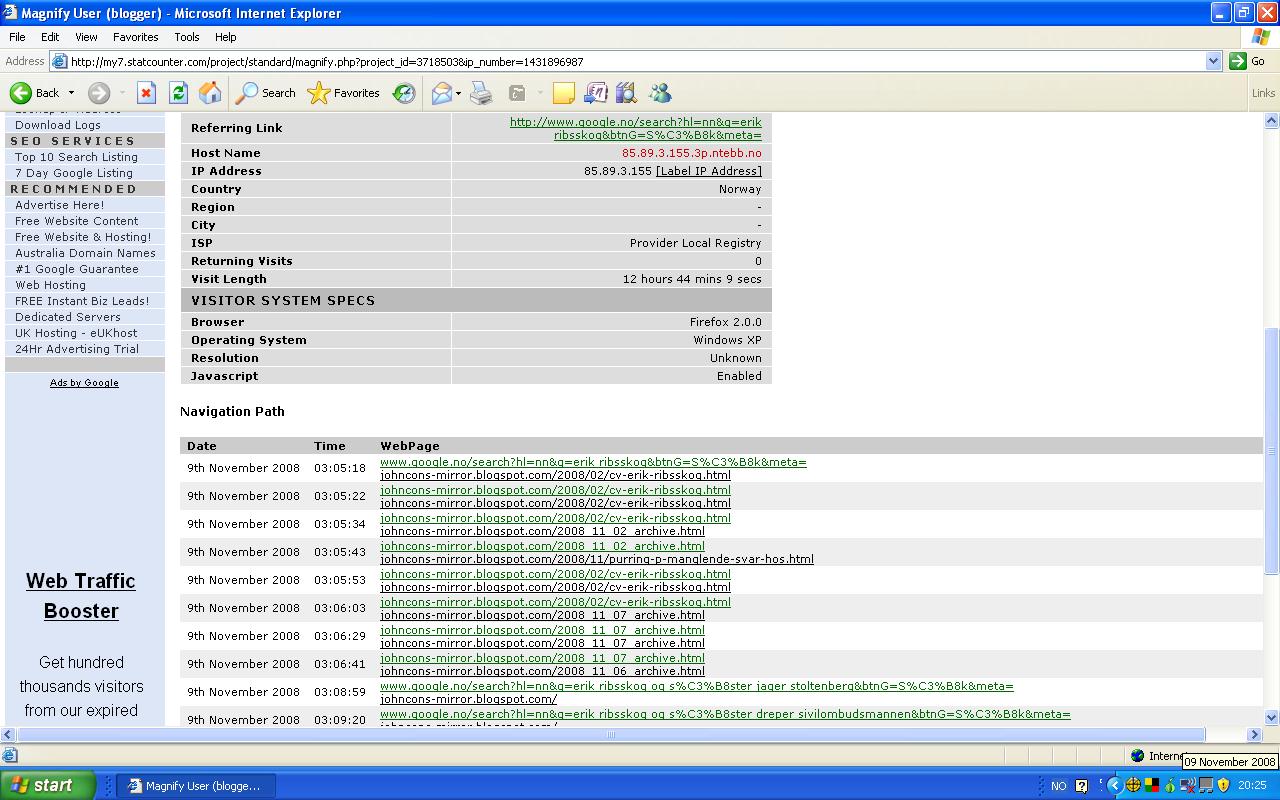The width and height of the screenshot is (1280, 800).
Task: Open the Favorites pane star button
Action: click(343, 93)
